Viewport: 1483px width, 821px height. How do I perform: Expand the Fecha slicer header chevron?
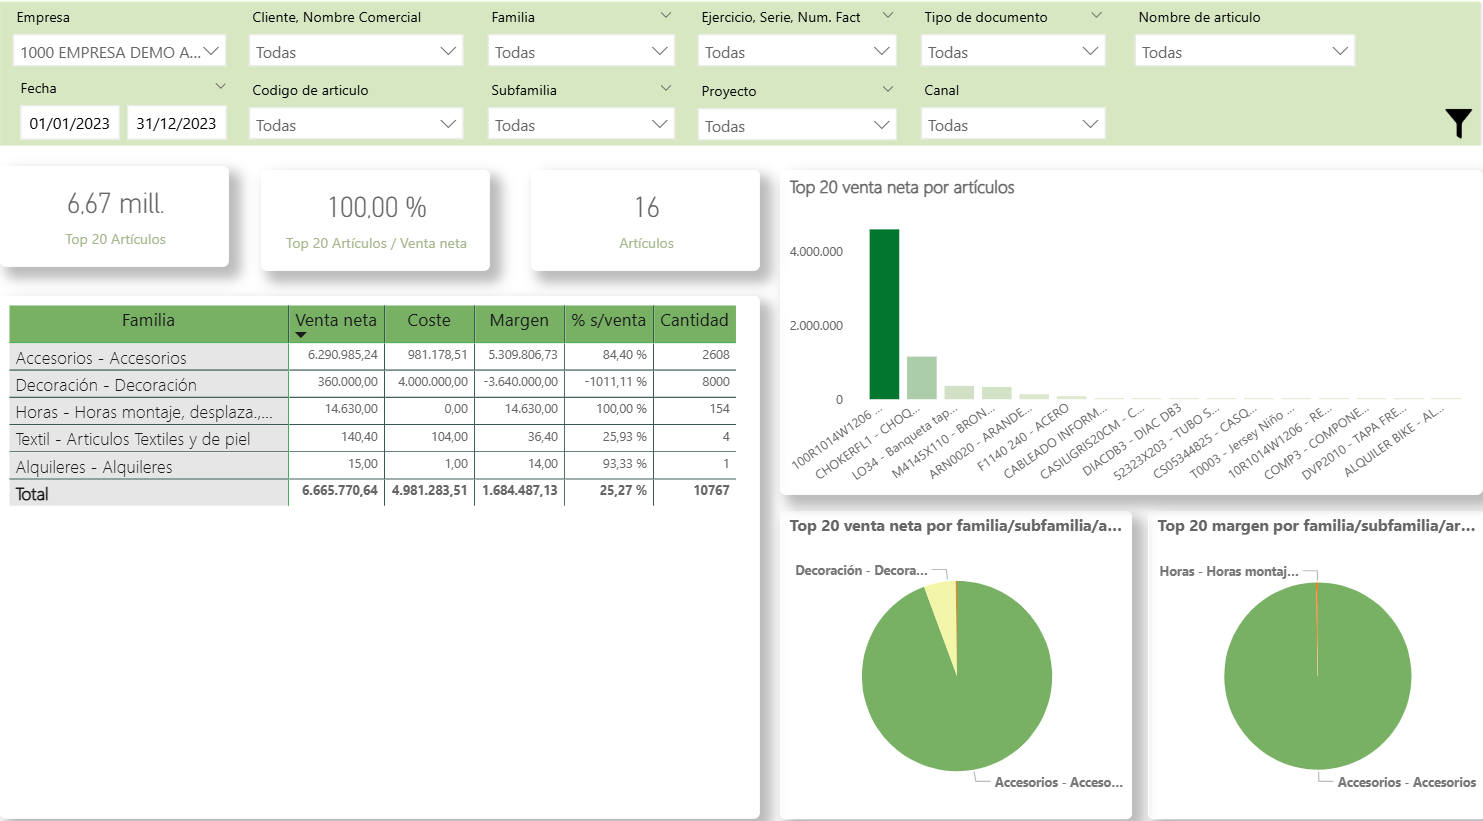(x=220, y=87)
